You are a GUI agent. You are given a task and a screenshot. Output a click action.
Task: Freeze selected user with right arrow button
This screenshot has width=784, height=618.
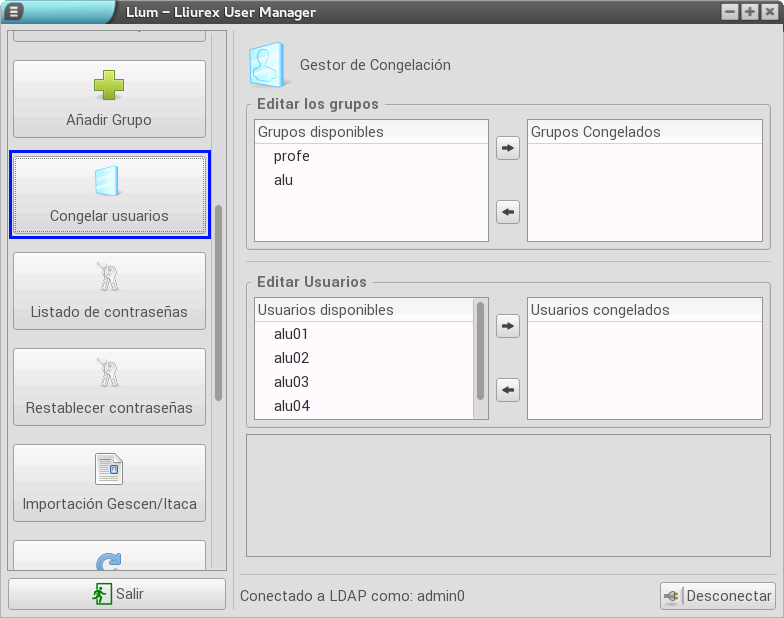click(508, 326)
